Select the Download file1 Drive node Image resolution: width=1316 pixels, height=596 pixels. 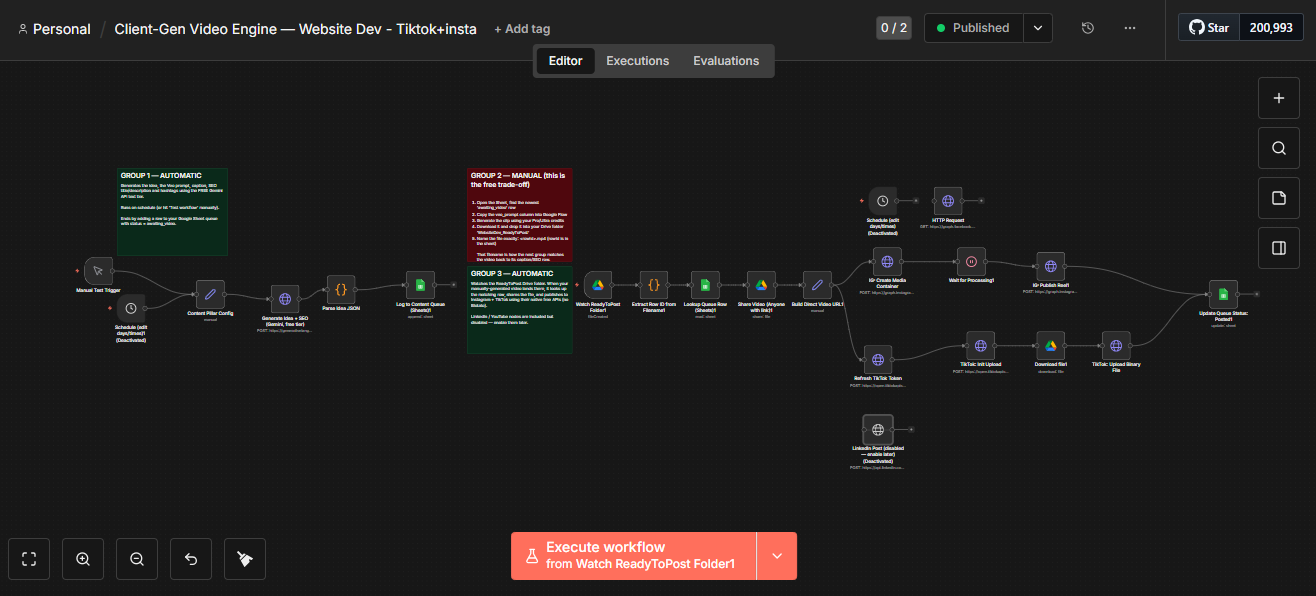[1051, 346]
